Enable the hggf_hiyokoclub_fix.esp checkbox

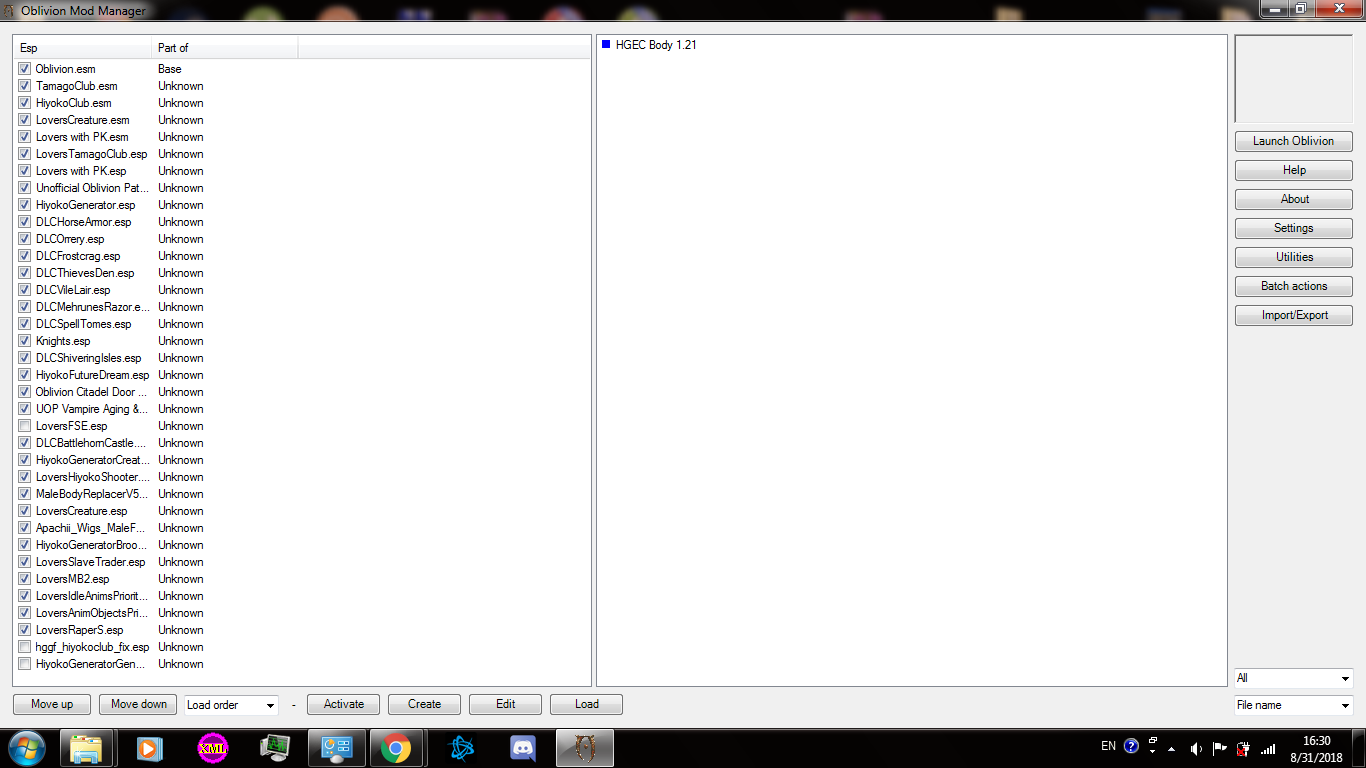tap(24, 647)
